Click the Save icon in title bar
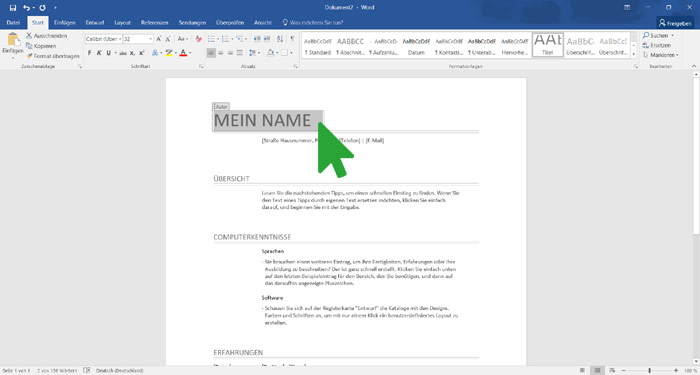This screenshot has height=375, width=700. tap(12, 8)
